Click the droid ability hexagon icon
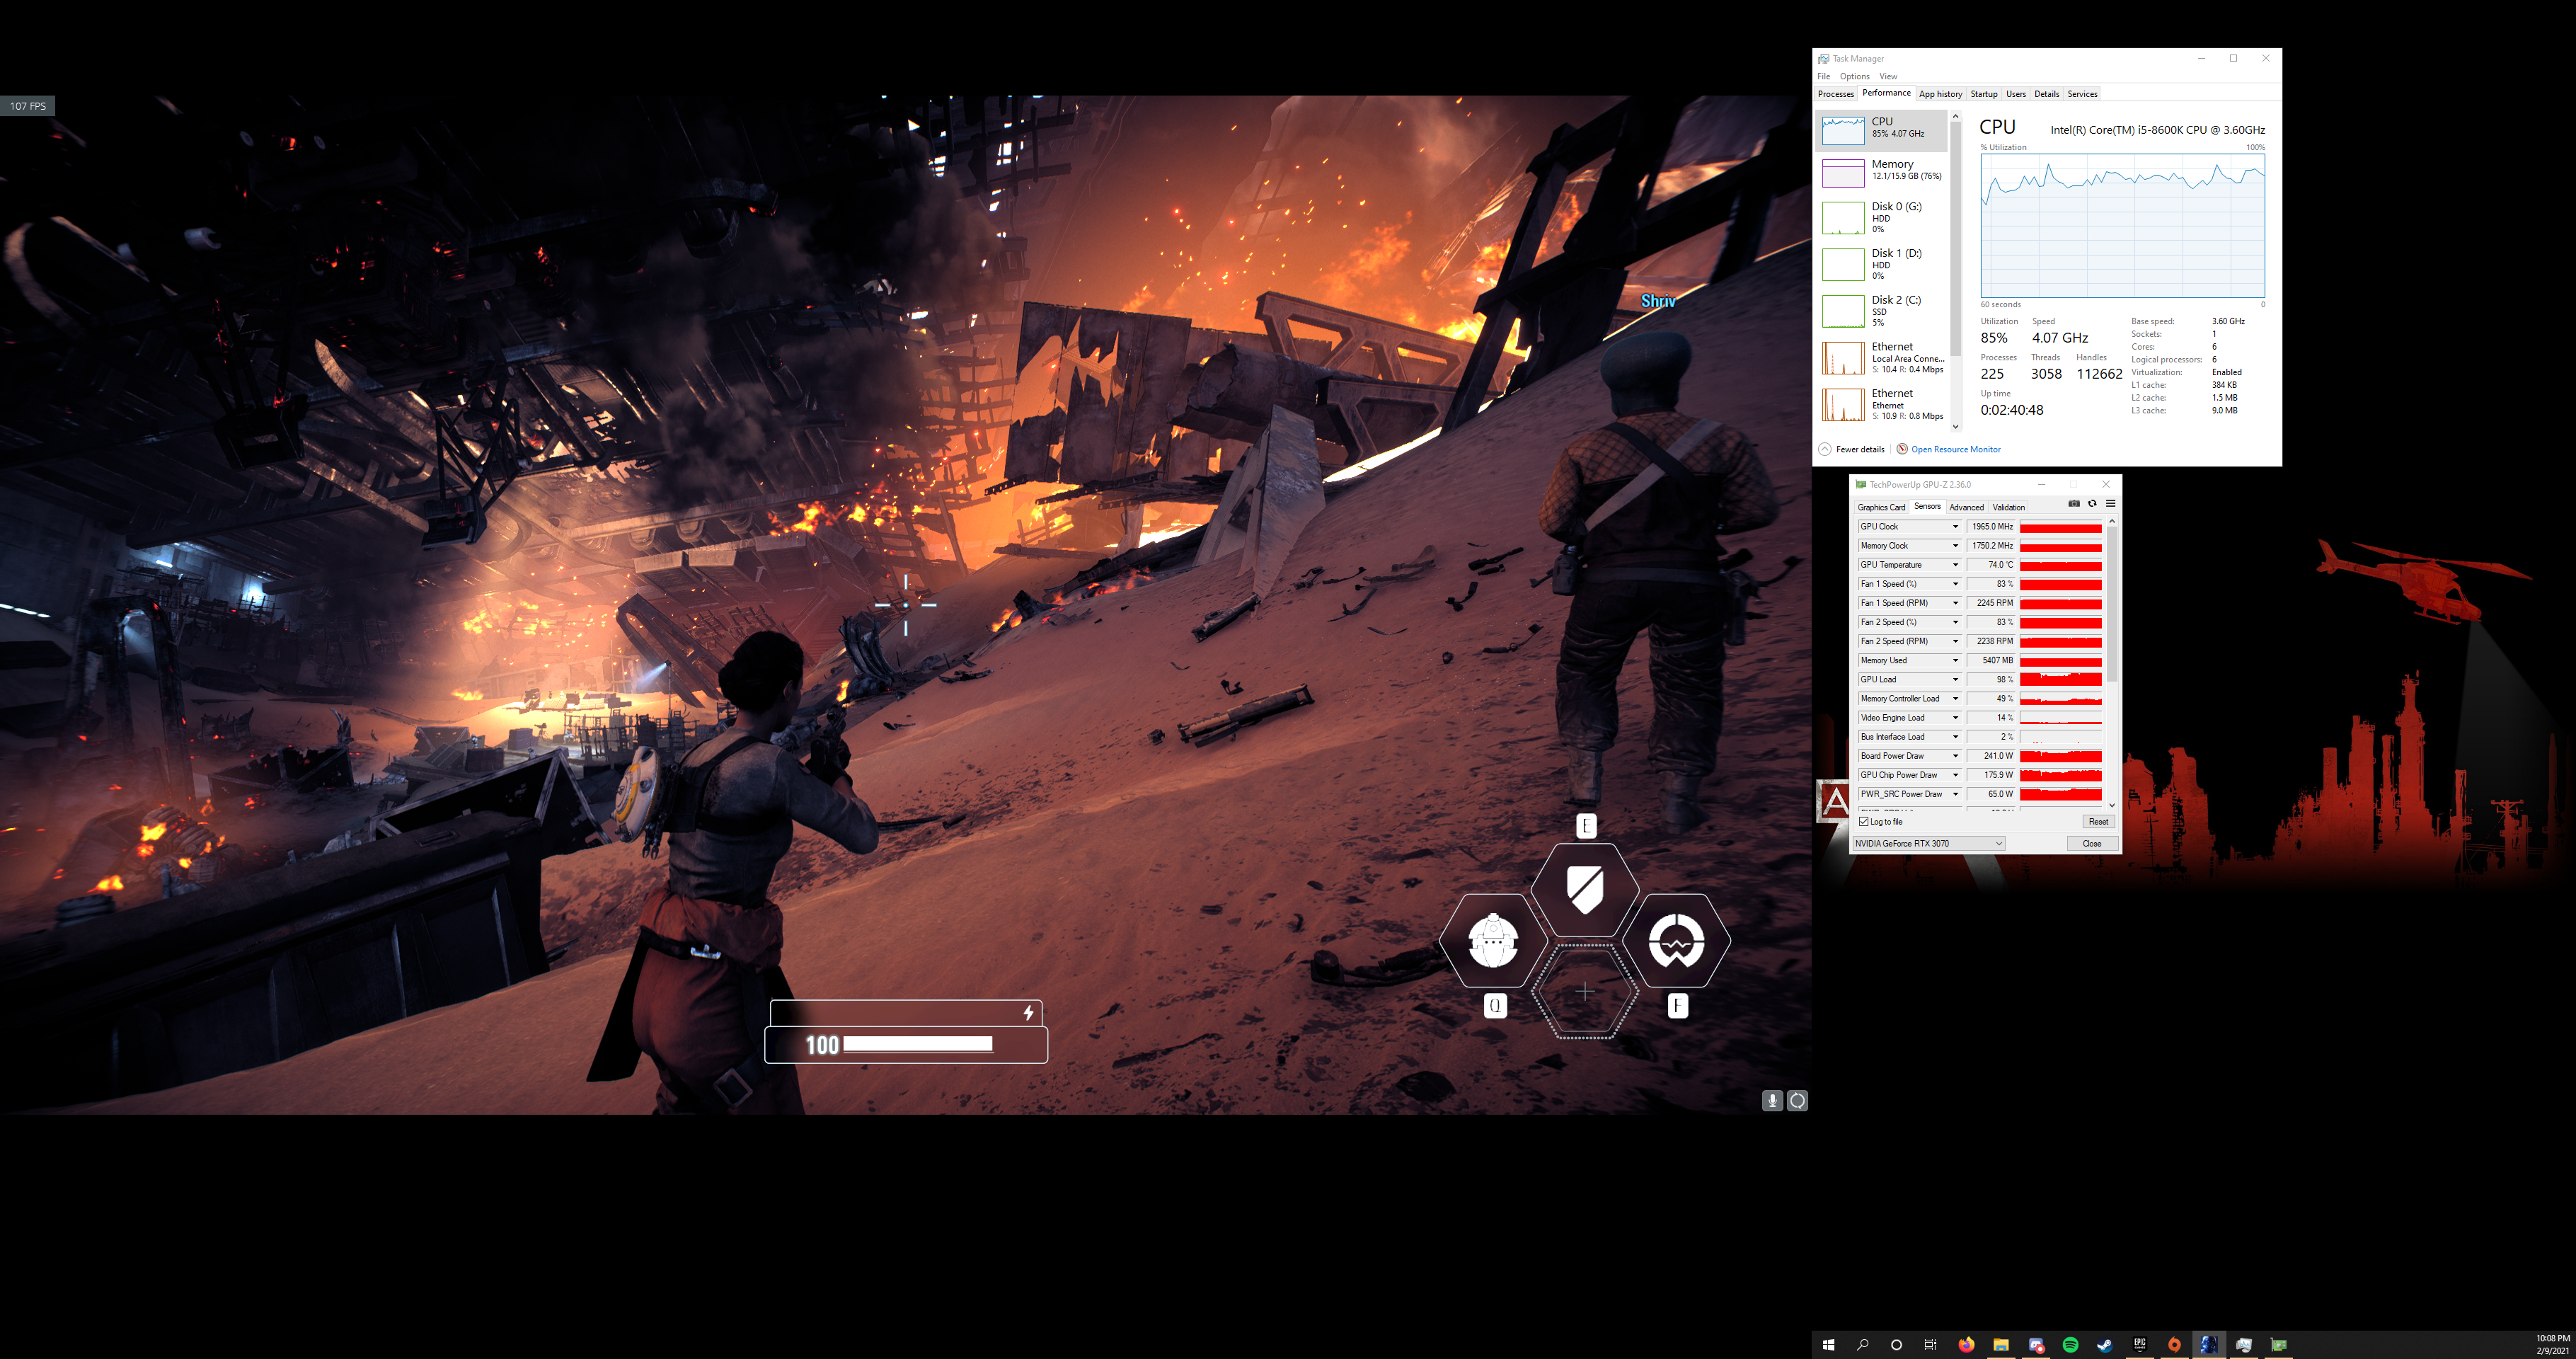Screen dimensions: 2576x1359 [x=1493, y=941]
